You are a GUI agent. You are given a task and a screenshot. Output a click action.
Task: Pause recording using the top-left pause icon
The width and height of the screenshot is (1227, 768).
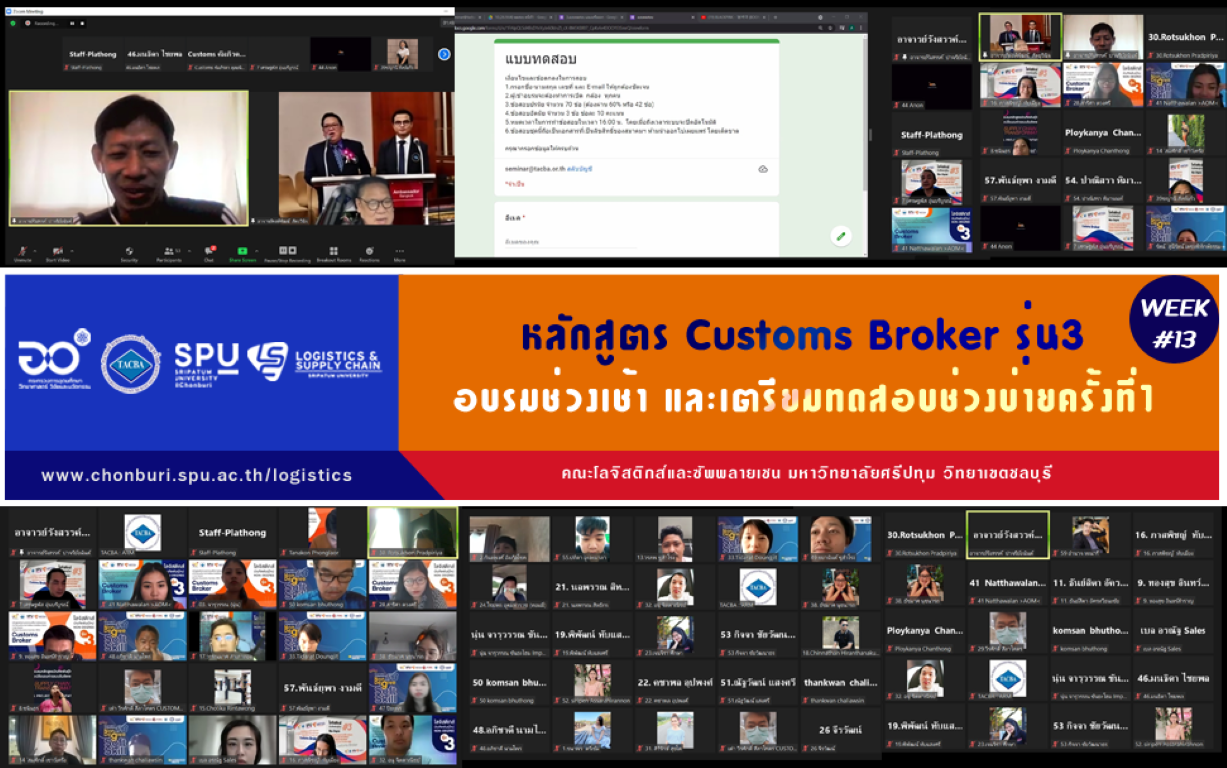pos(73,23)
